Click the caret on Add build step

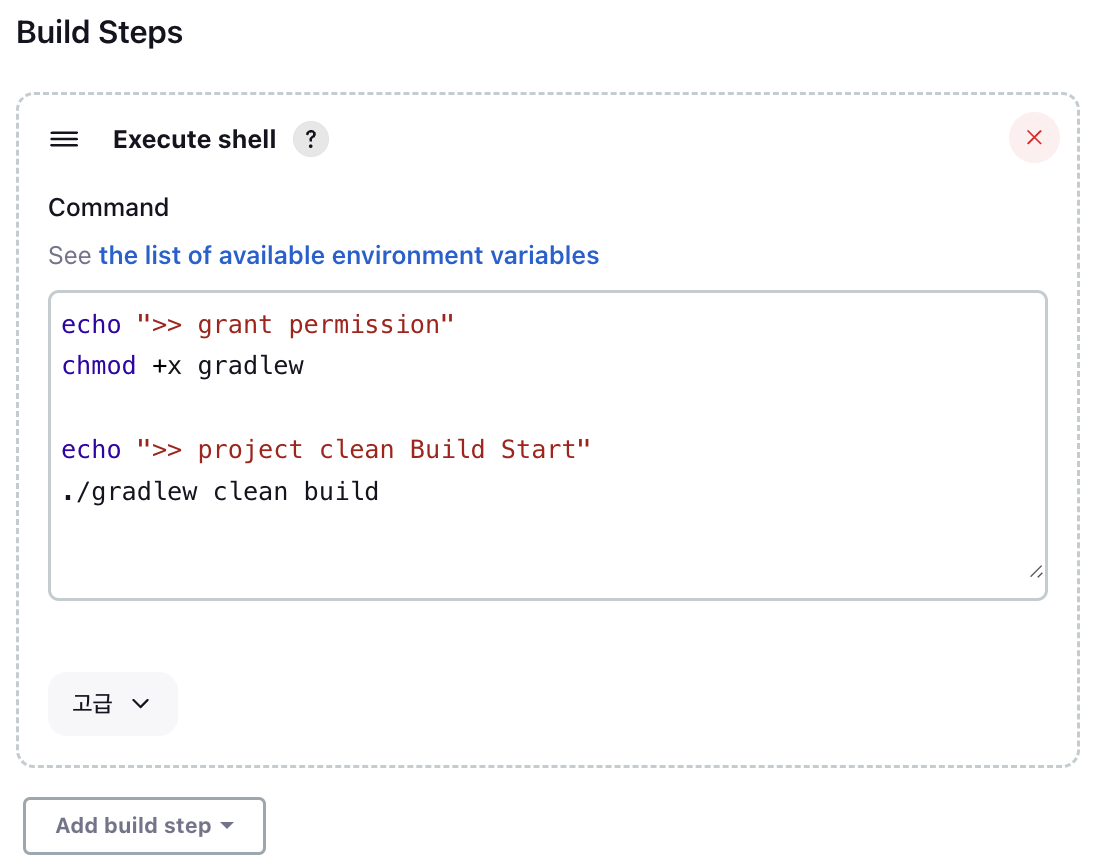point(227,826)
